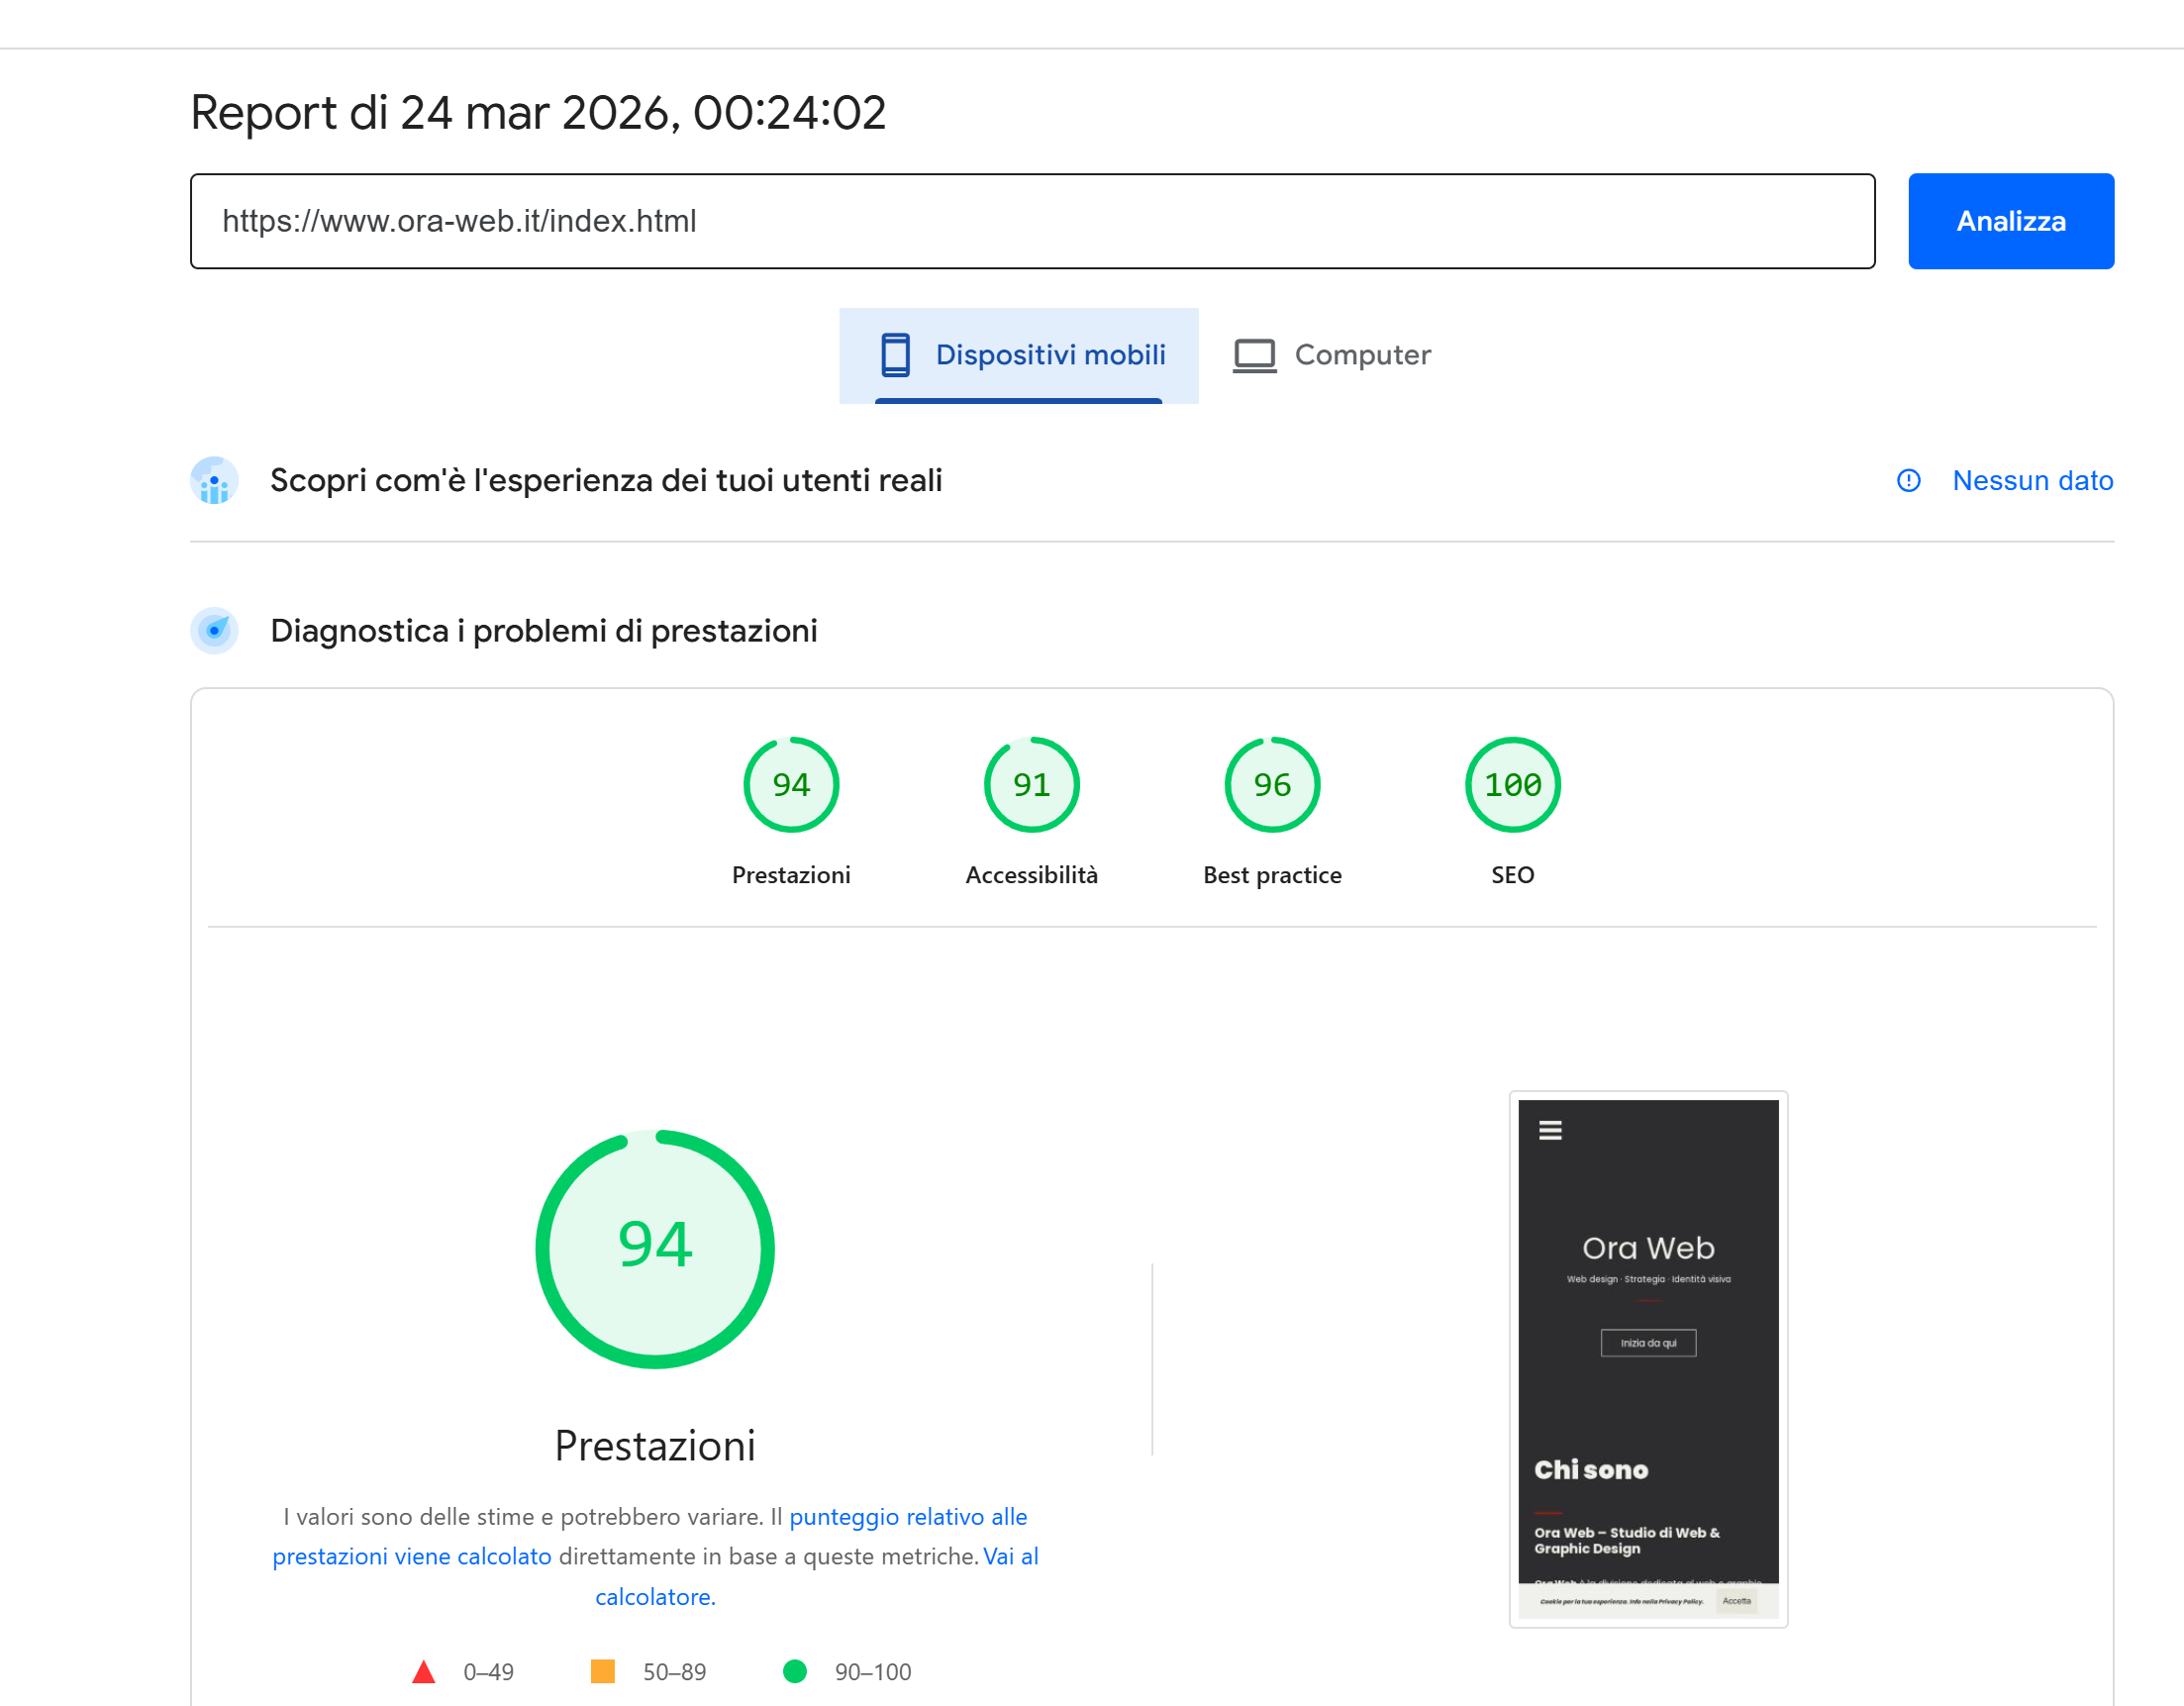
Task: Select the Prestazioni 94 score gauge
Action: pyautogui.click(x=791, y=785)
